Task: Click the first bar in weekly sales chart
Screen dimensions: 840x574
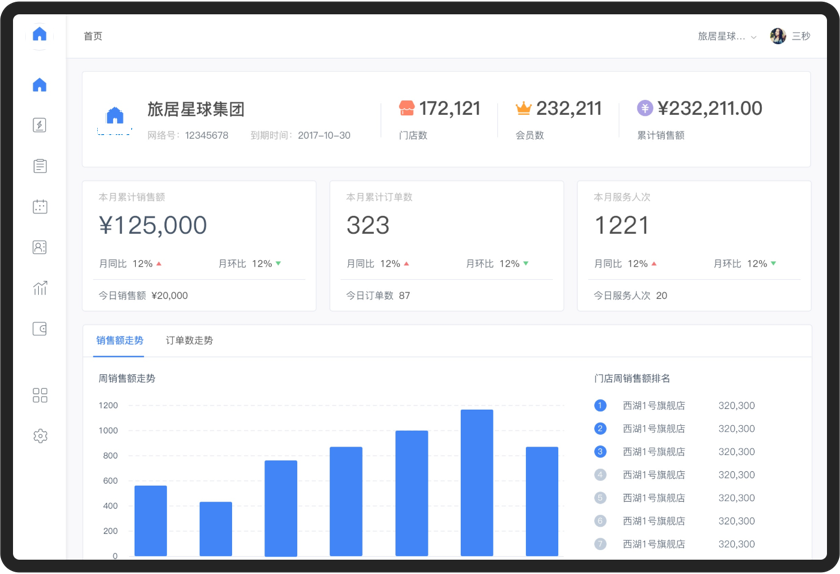Action: click(x=151, y=521)
